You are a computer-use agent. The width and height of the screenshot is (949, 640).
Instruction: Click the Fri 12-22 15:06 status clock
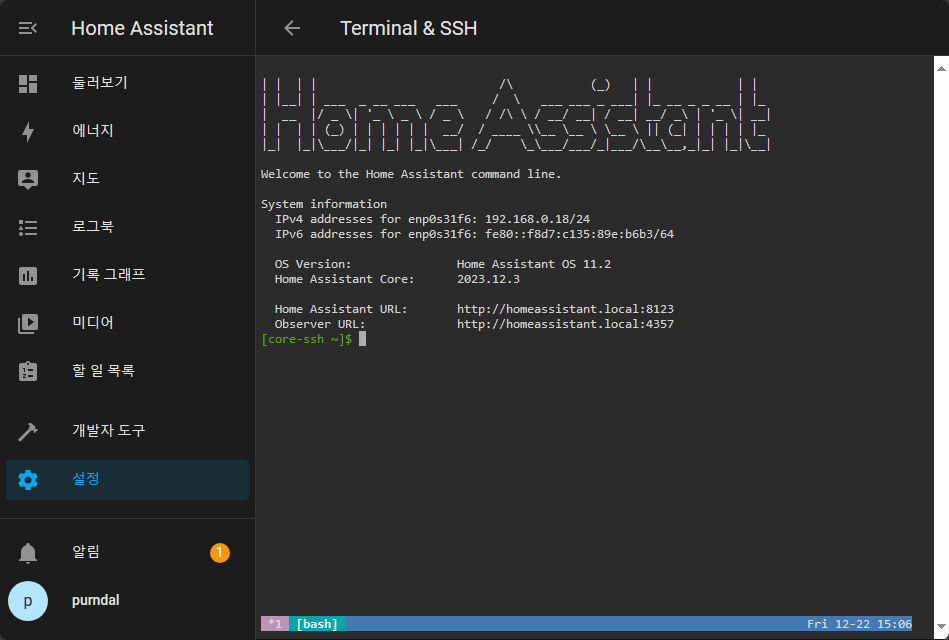click(859, 624)
